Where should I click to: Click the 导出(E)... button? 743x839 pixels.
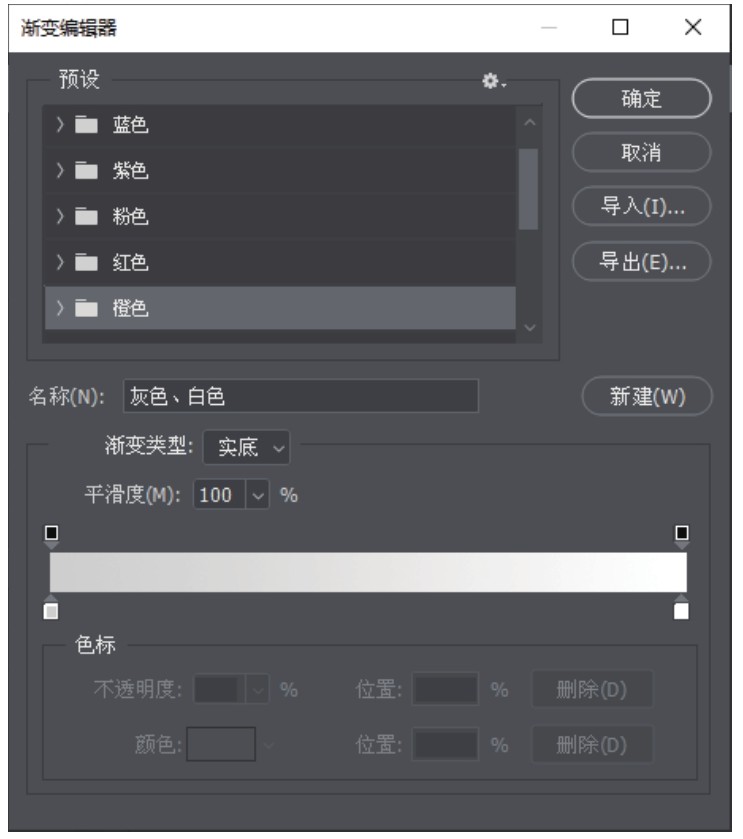coord(641,262)
